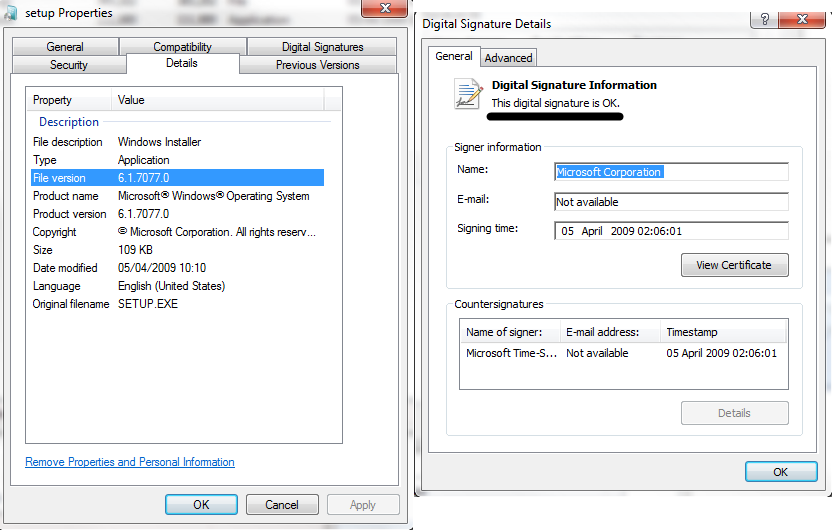Open the Previous Versions tab

(x=317, y=65)
